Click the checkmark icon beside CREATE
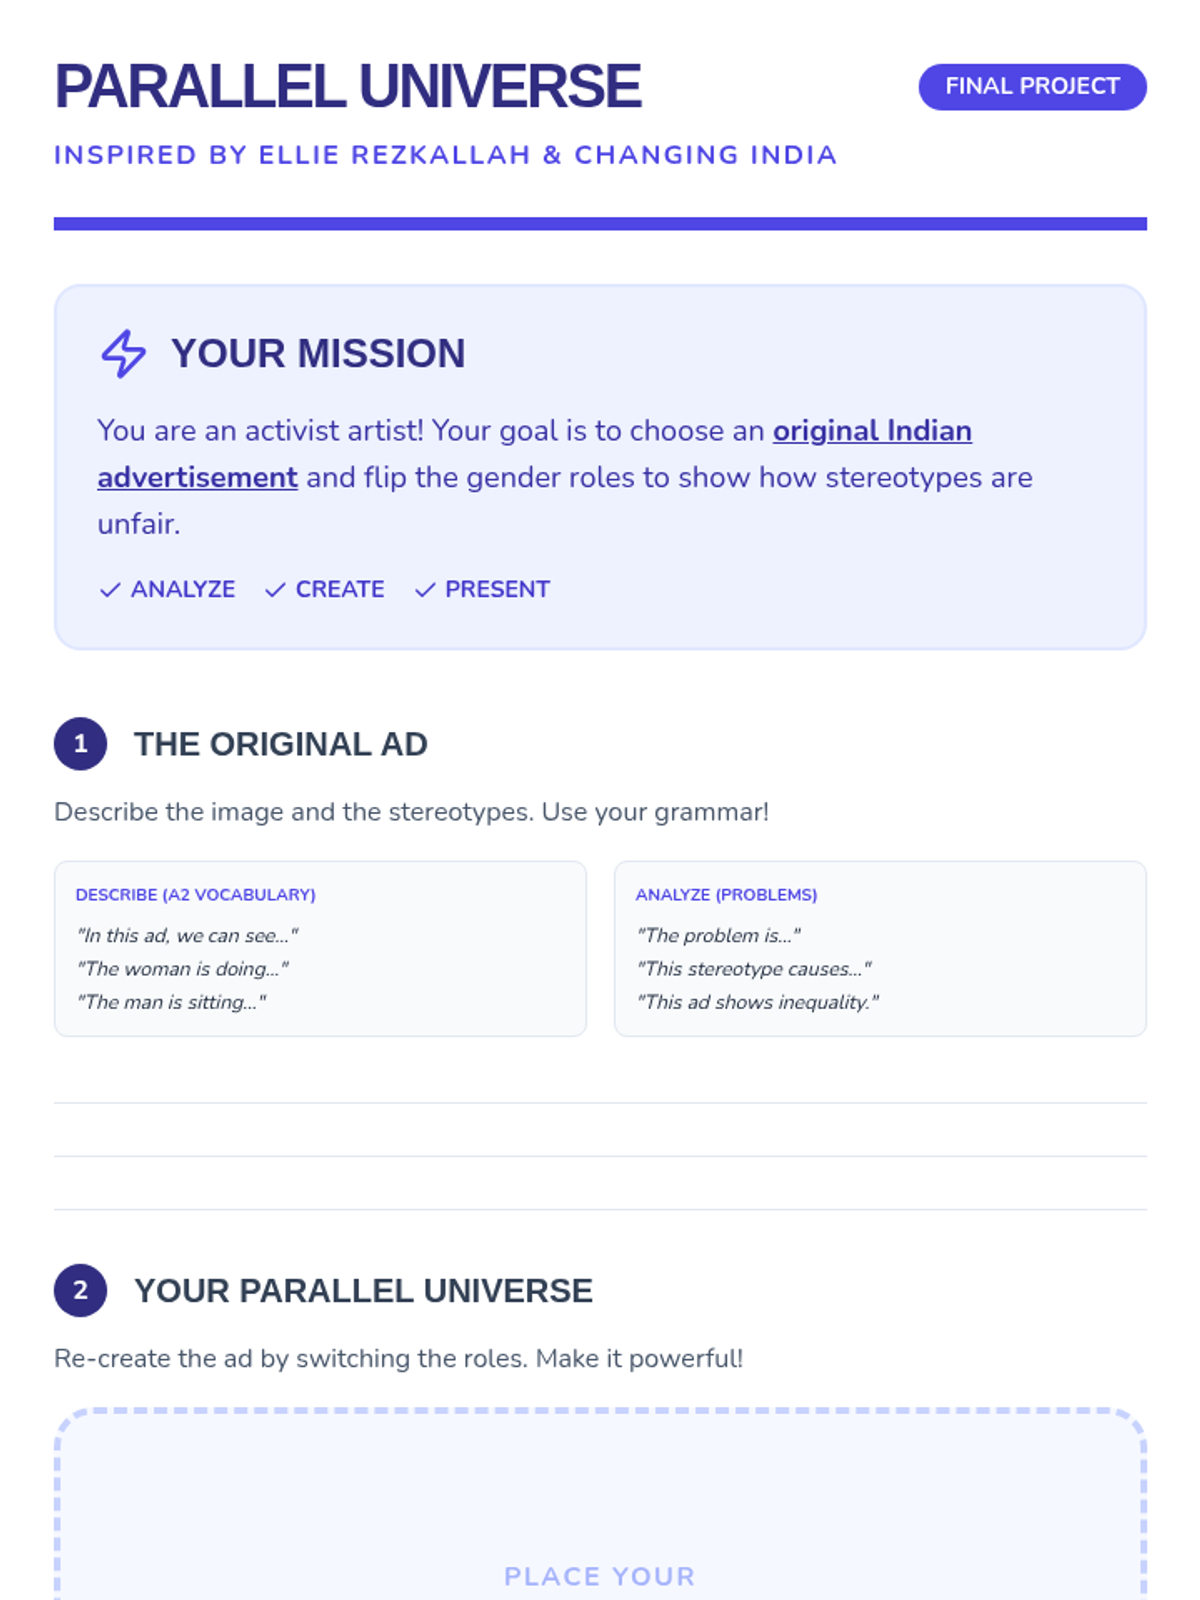This screenshot has height=1600, width=1200. 275,590
